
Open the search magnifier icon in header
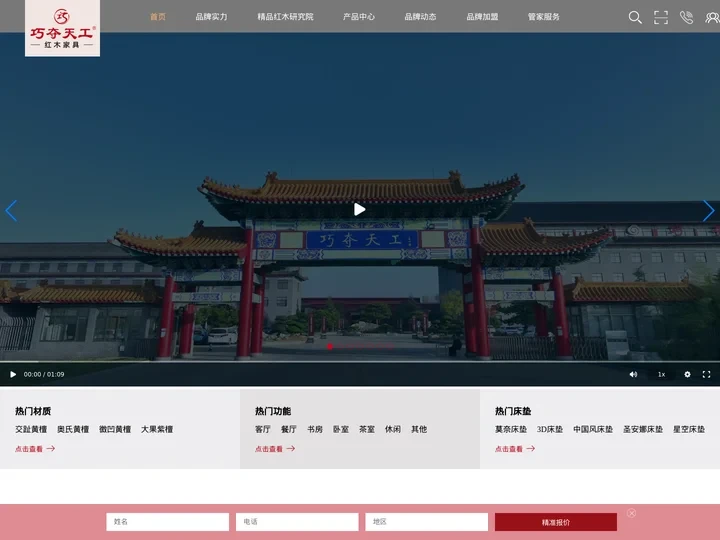635,17
